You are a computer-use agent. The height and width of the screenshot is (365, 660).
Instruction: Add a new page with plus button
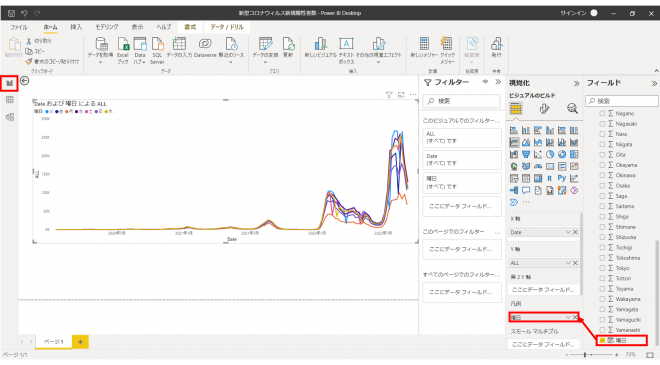click(x=80, y=342)
